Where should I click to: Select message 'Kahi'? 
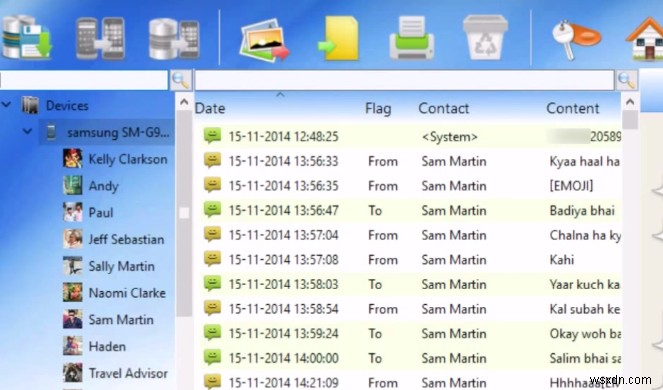[x=562, y=259]
